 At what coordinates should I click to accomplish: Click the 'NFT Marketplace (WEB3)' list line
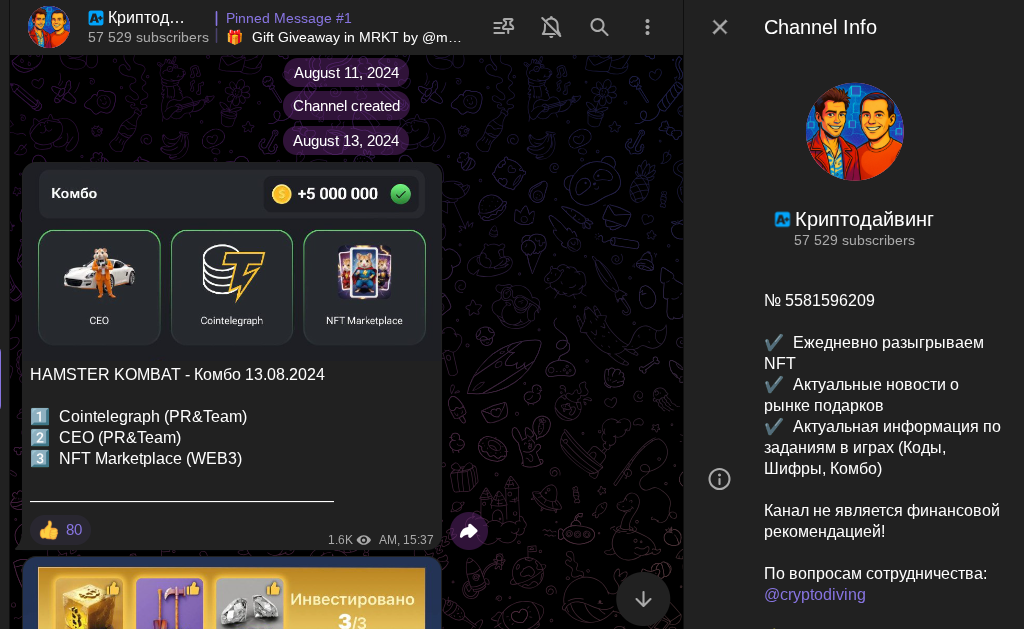150,459
